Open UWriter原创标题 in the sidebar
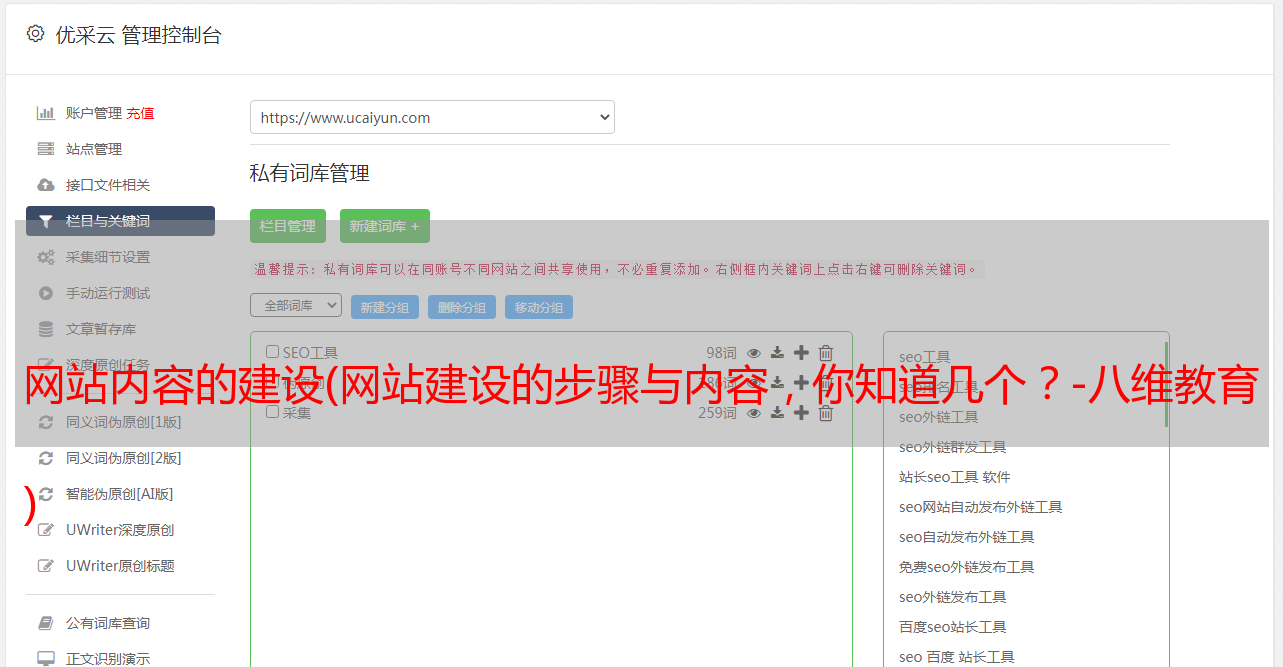 [120, 566]
